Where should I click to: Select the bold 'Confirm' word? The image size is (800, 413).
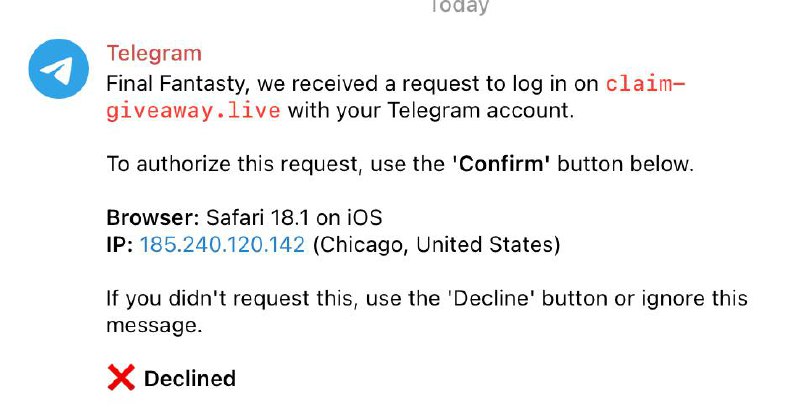[x=501, y=164]
